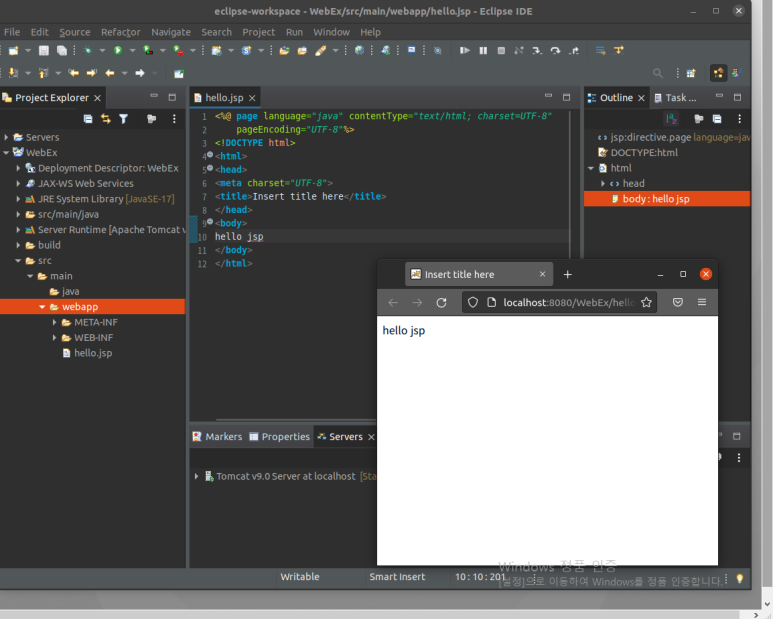Screen dimensions: 773x619
Task: Open the Refactor menu
Action: (121, 32)
